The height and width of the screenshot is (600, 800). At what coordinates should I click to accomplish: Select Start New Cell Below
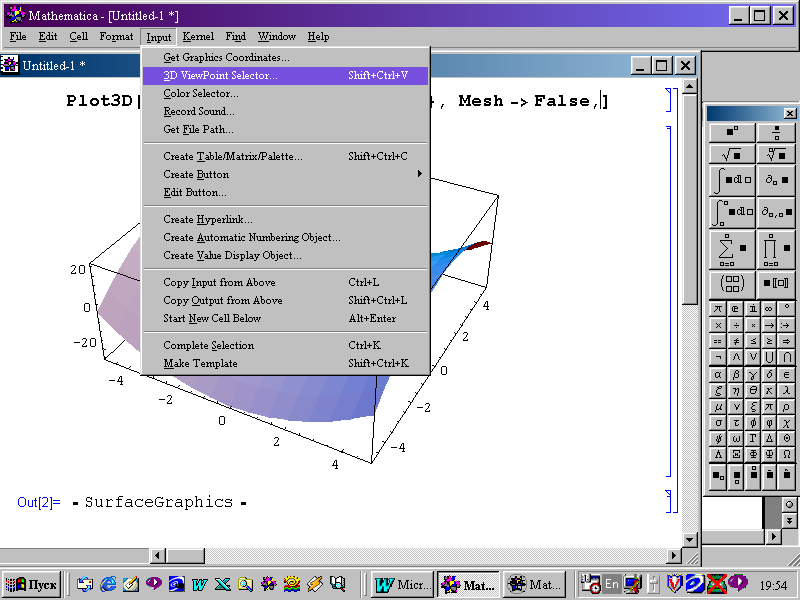(x=285, y=318)
